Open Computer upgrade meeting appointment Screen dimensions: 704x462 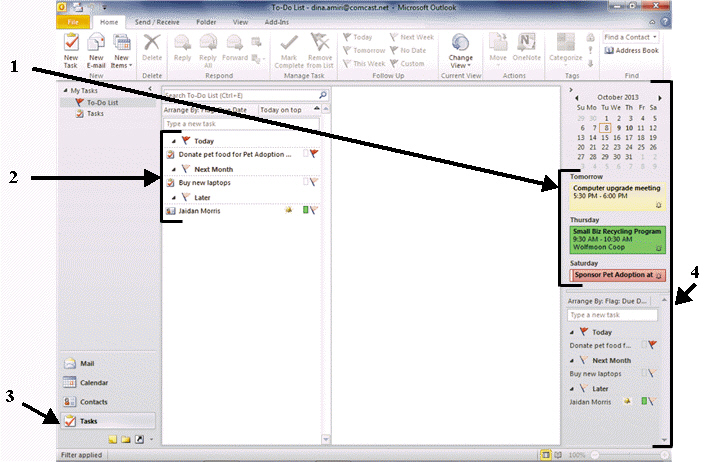click(617, 196)
